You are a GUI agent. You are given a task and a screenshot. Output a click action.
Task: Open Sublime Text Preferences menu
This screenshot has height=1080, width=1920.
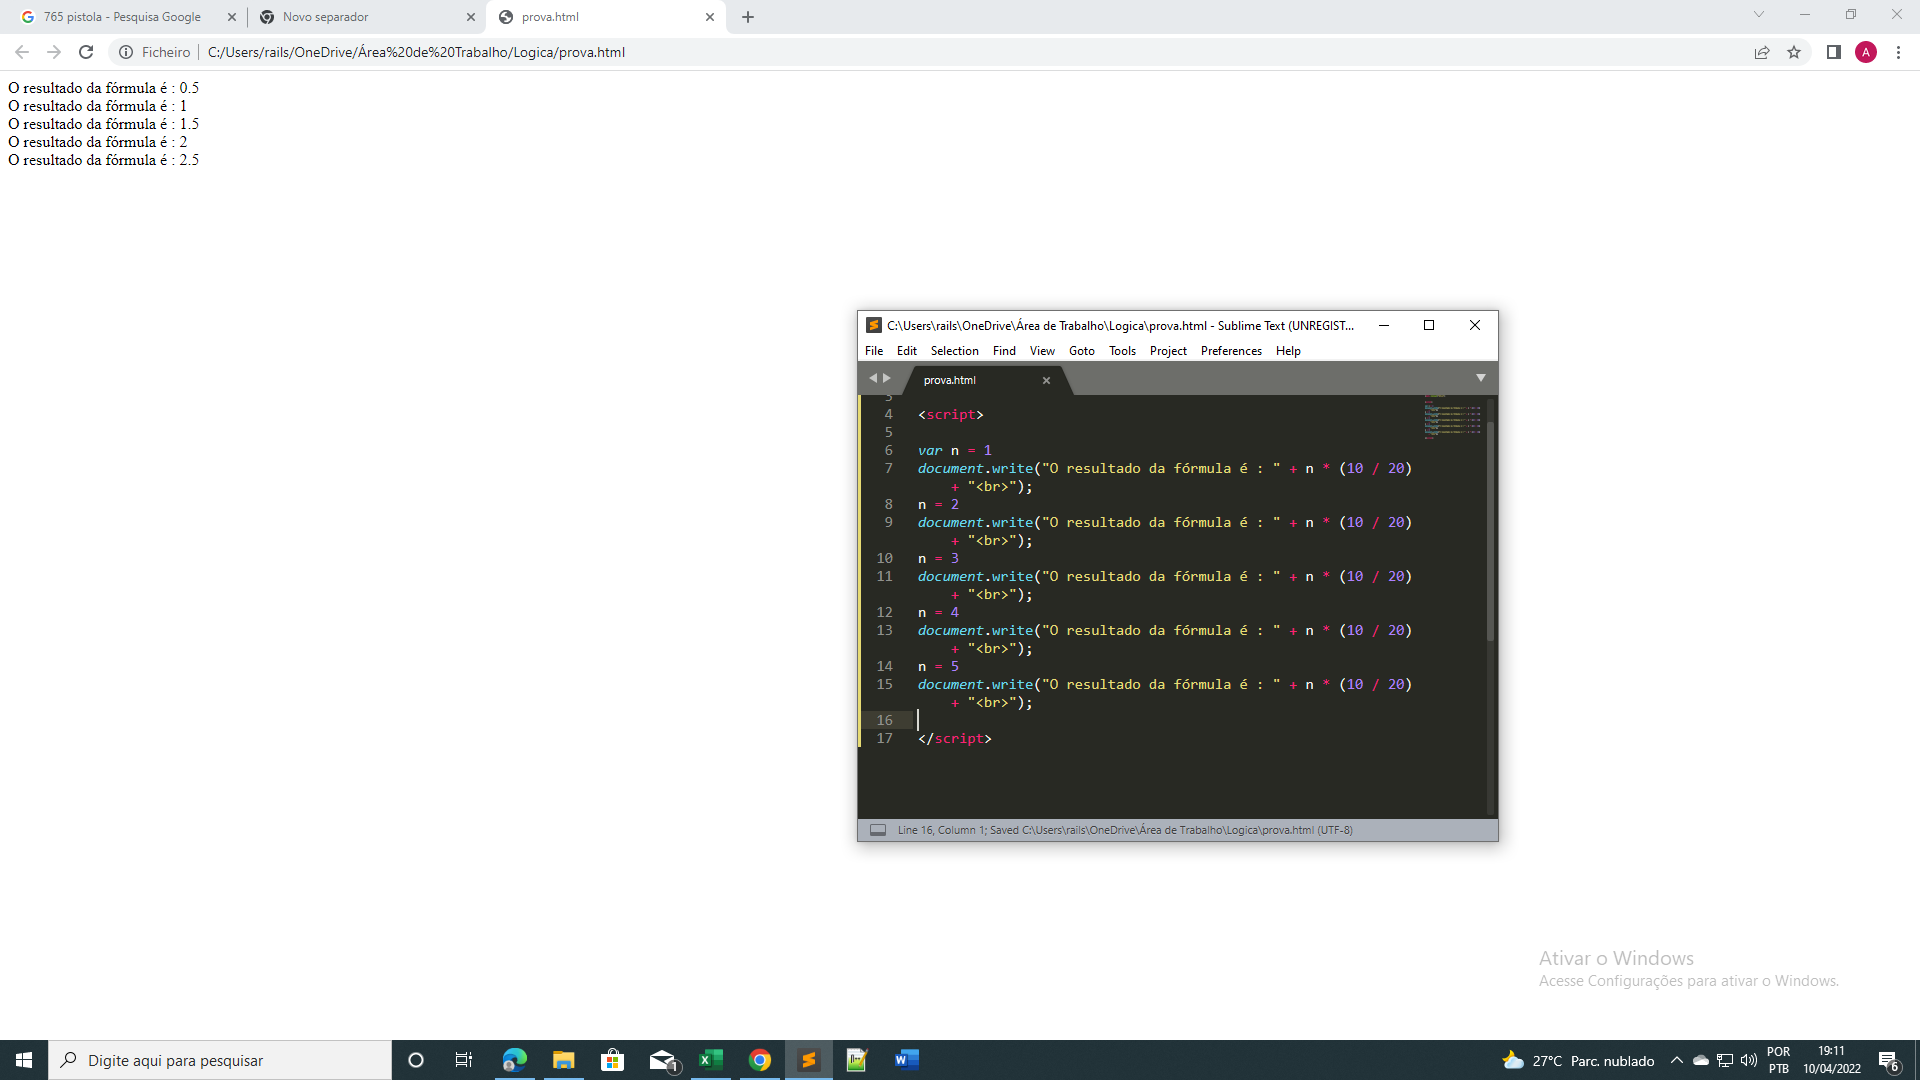pos(1231,351)
